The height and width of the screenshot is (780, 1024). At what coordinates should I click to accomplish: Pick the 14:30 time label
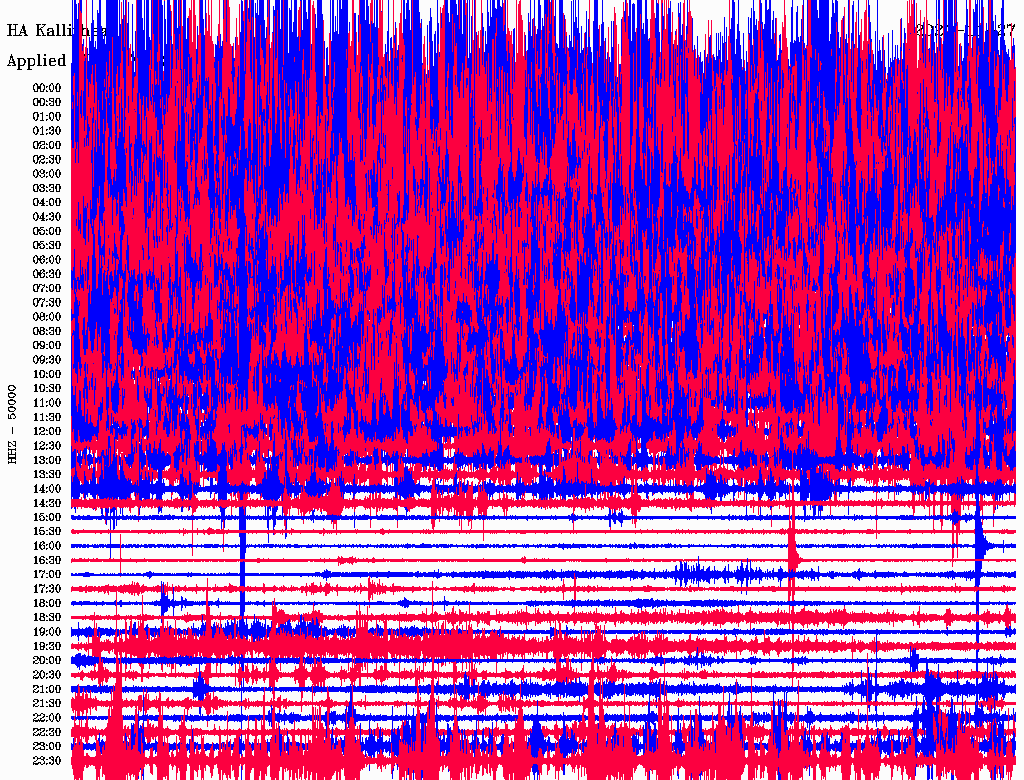coord(47,504)
